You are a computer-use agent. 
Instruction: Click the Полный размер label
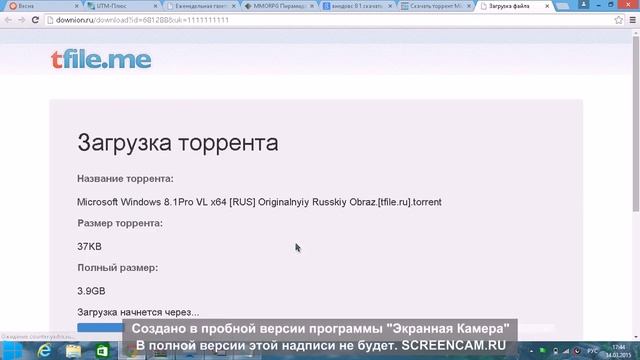118,268
